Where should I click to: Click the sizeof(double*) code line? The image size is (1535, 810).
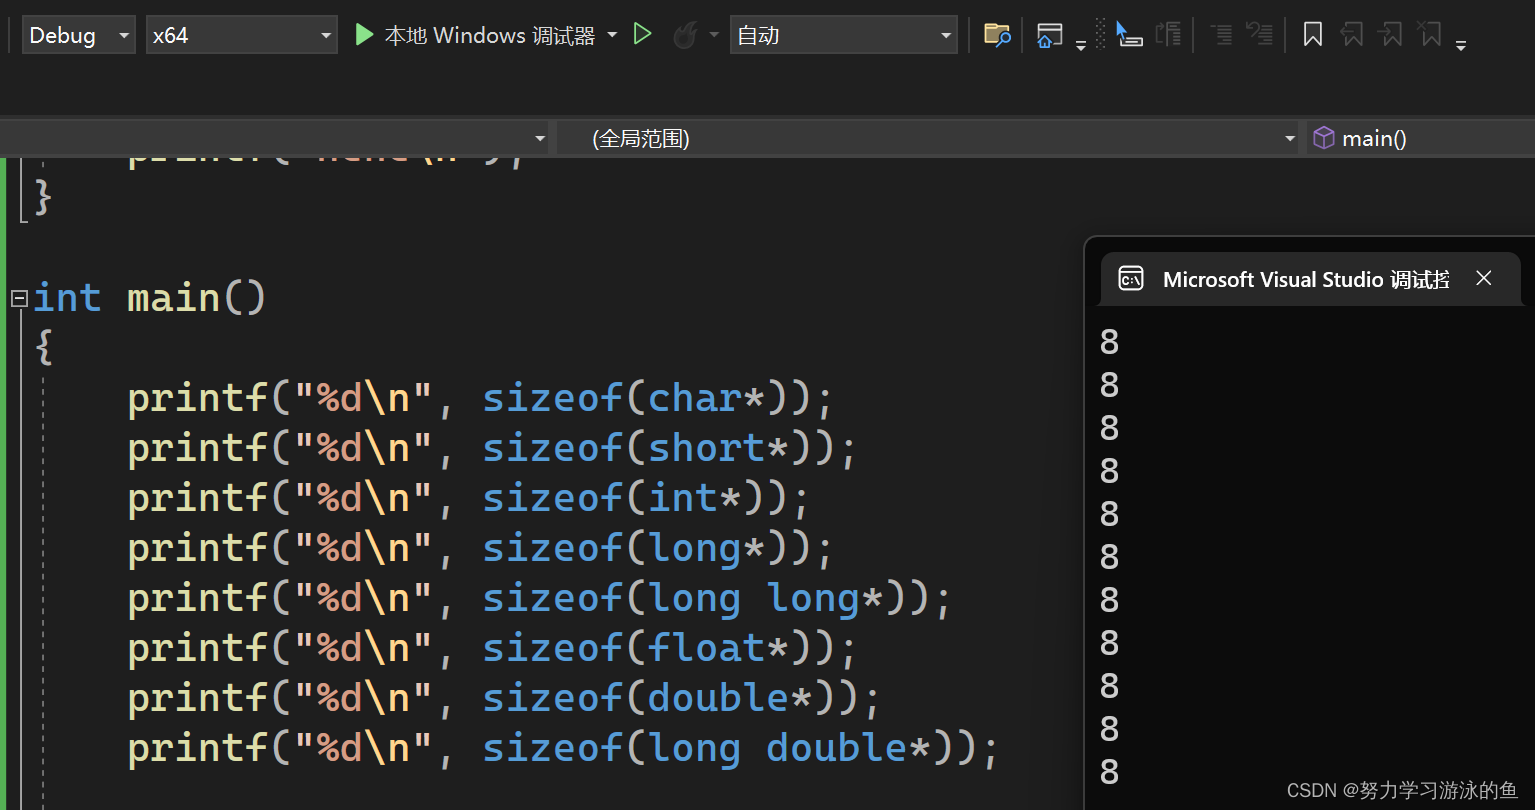coord(504,698)
